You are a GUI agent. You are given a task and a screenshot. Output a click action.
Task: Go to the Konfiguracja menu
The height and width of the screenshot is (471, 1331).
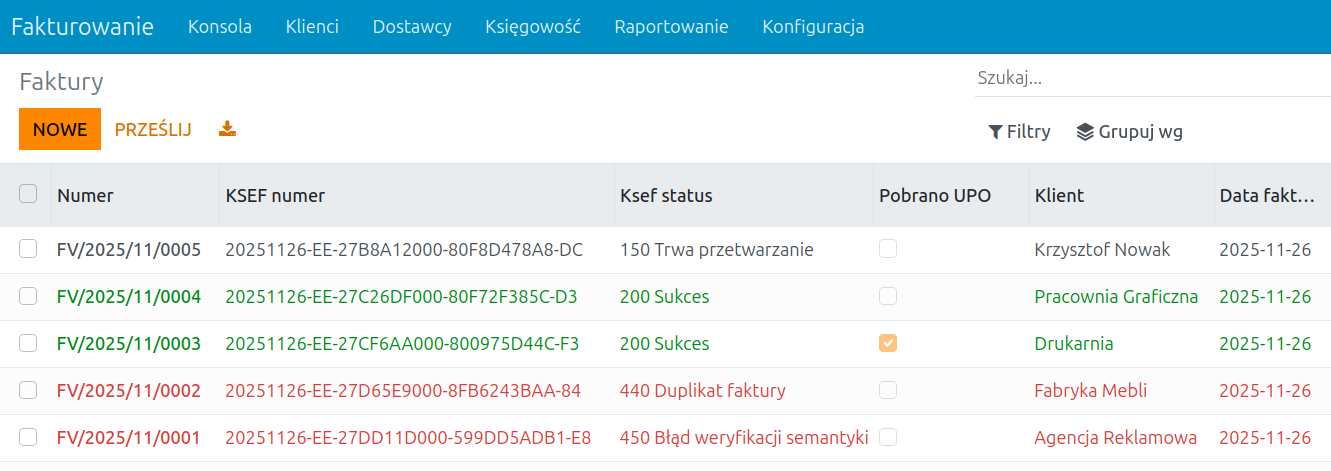[x=813, y=27]
